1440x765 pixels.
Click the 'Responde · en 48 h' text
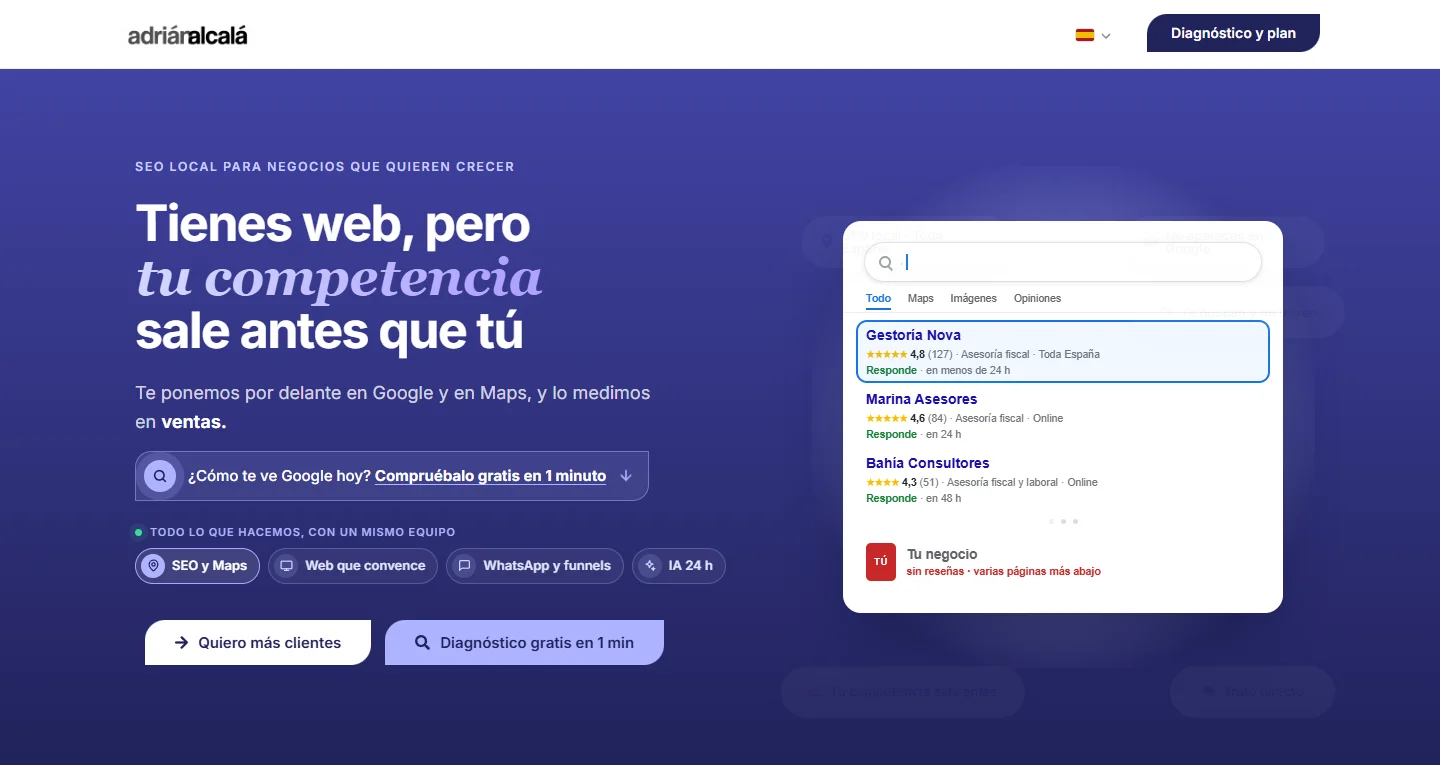click(x=914, y=498)
